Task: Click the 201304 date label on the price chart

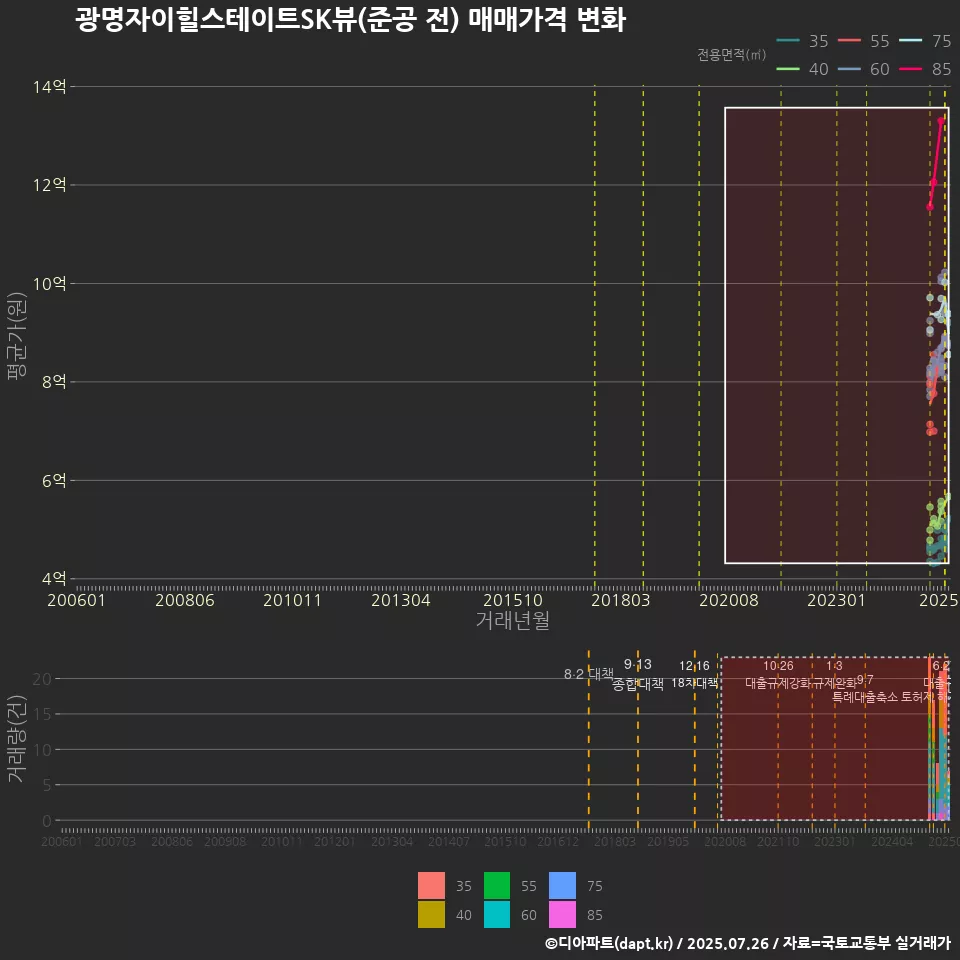Action: (401, 600)
